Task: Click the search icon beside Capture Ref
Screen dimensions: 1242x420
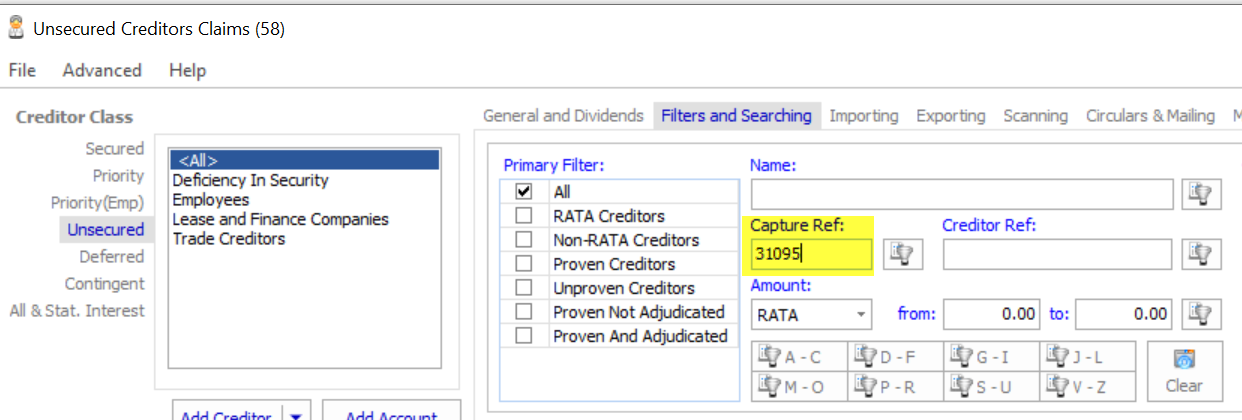Action: tap(903, 255)
